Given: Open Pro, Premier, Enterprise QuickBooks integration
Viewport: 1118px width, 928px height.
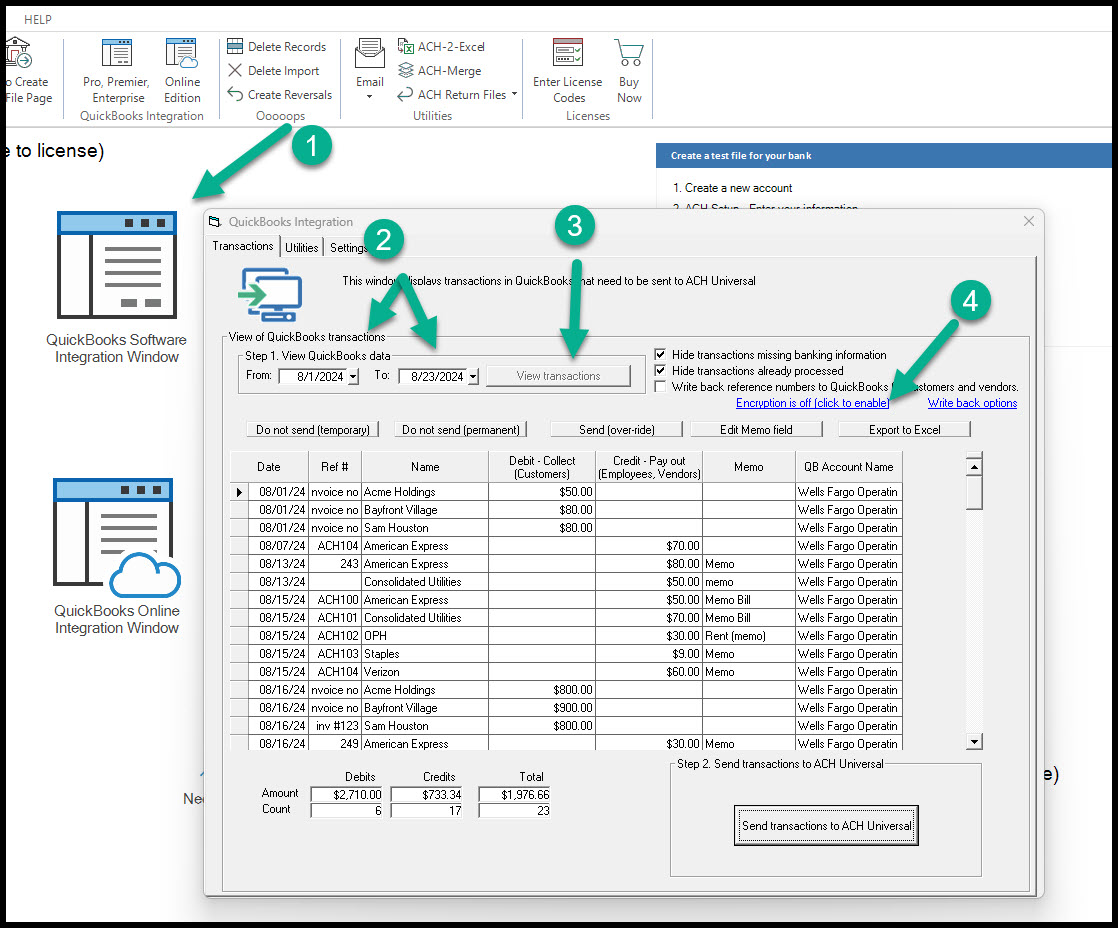Looking at the screenshot, I should coord(117,71).
